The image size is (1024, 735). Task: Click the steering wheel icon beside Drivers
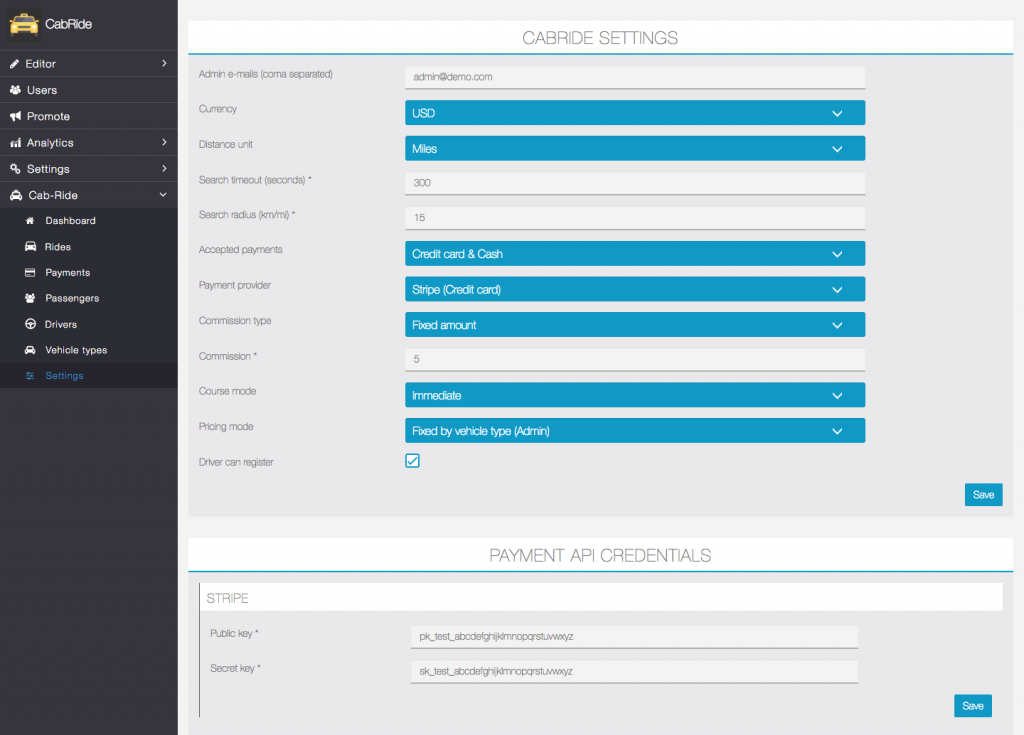[30, 325]
